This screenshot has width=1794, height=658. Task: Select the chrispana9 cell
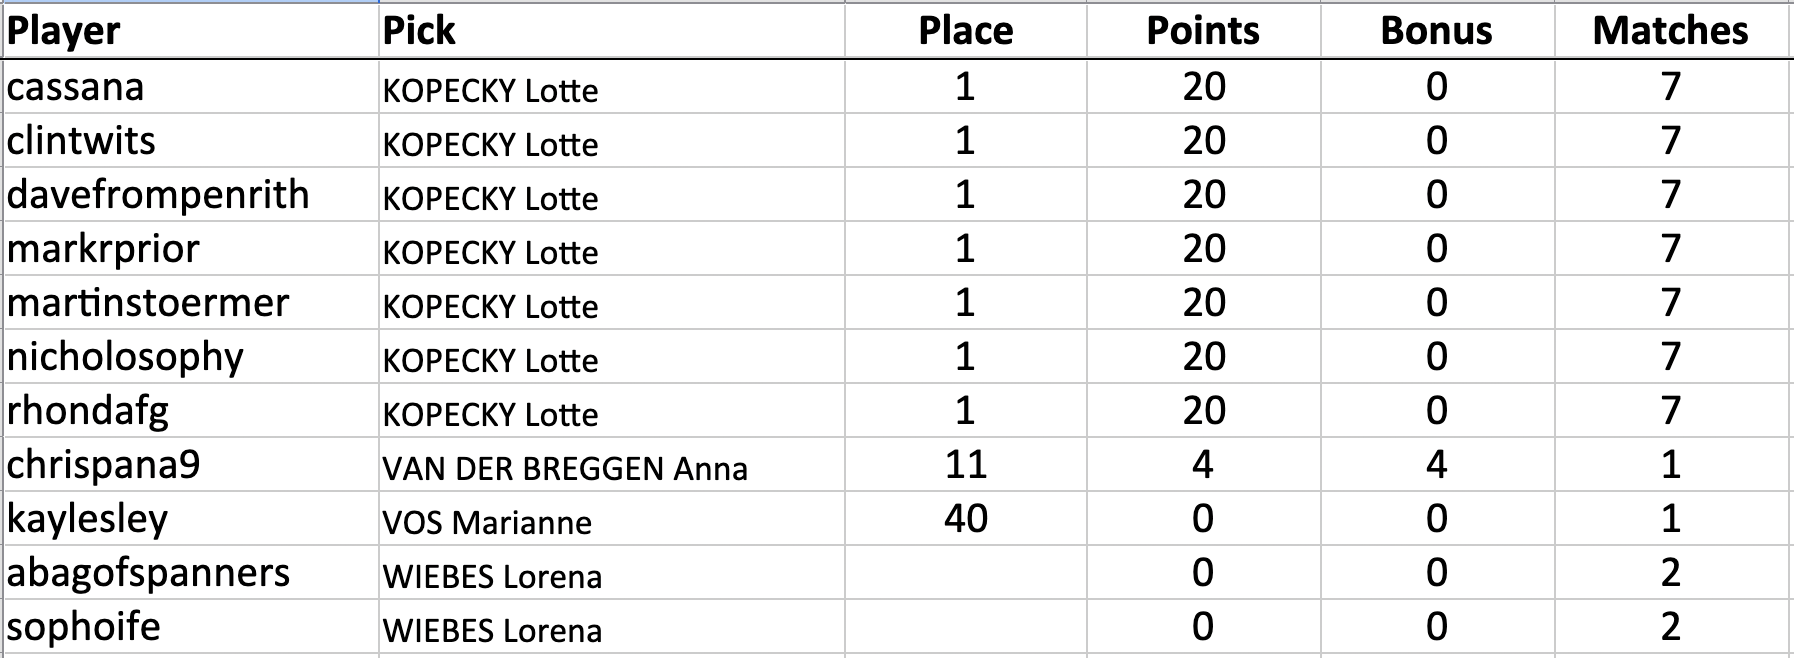coord(190,465)
